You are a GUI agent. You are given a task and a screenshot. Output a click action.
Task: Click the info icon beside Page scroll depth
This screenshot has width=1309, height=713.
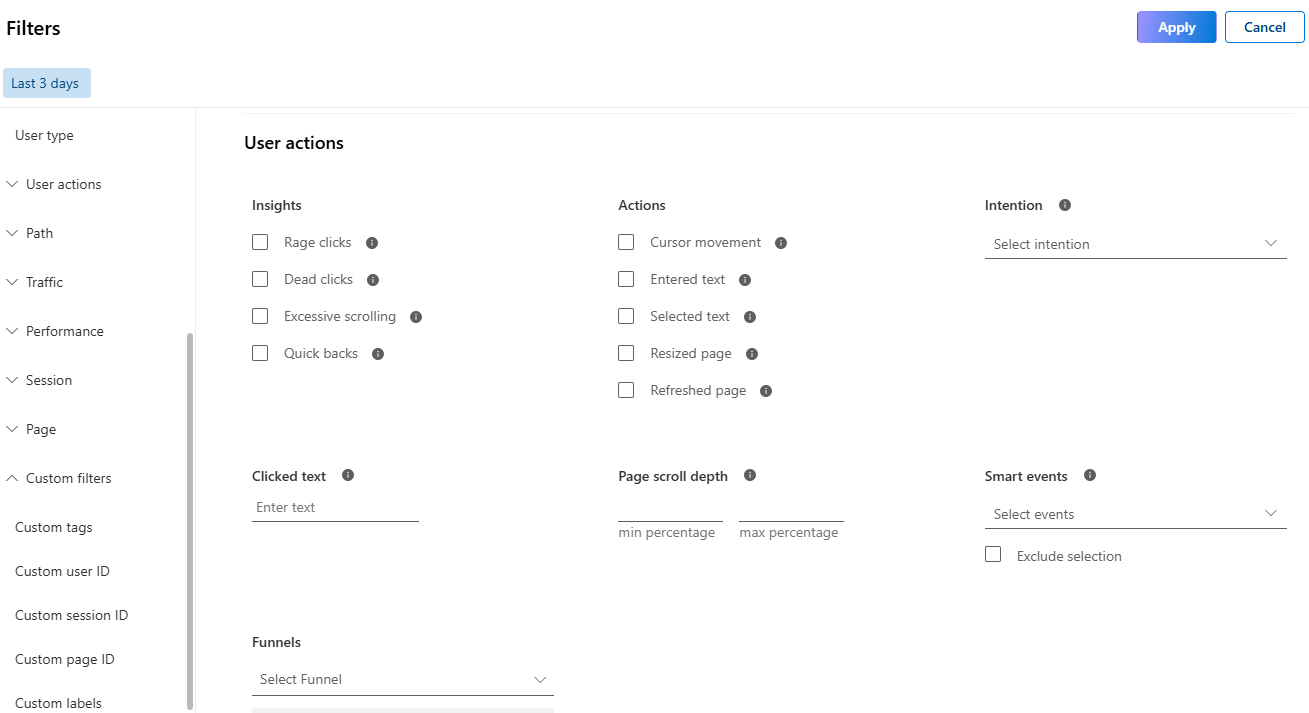[x=750, y=475]
